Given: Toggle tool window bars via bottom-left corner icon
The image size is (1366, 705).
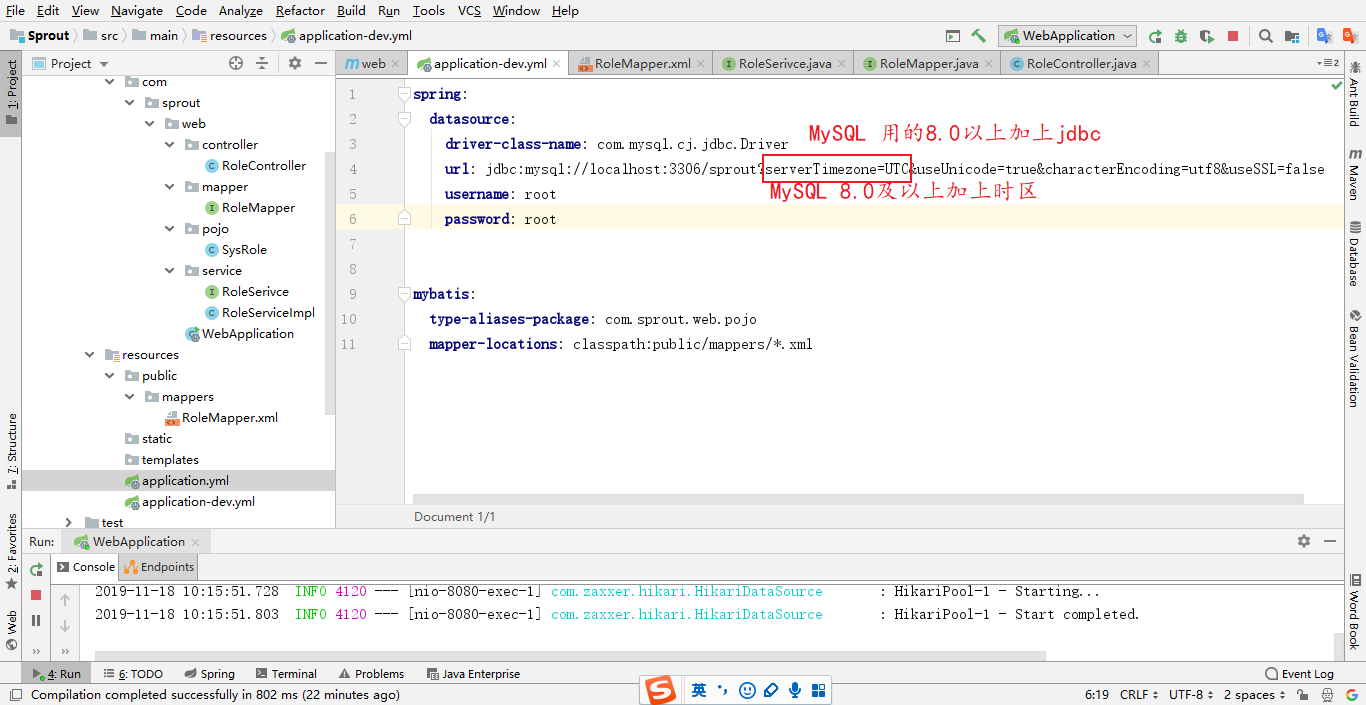Looking at the screenshot, I should (x=14, y=694).
